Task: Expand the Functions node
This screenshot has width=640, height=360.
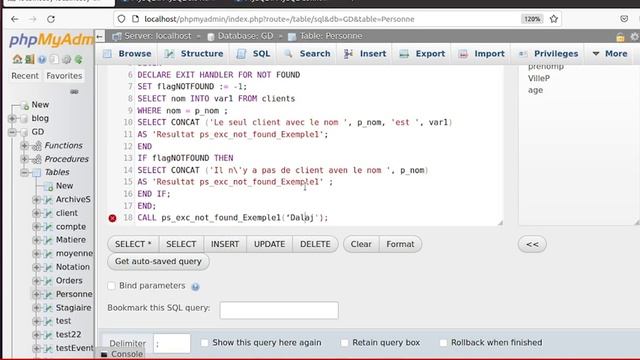Action: 24,146
